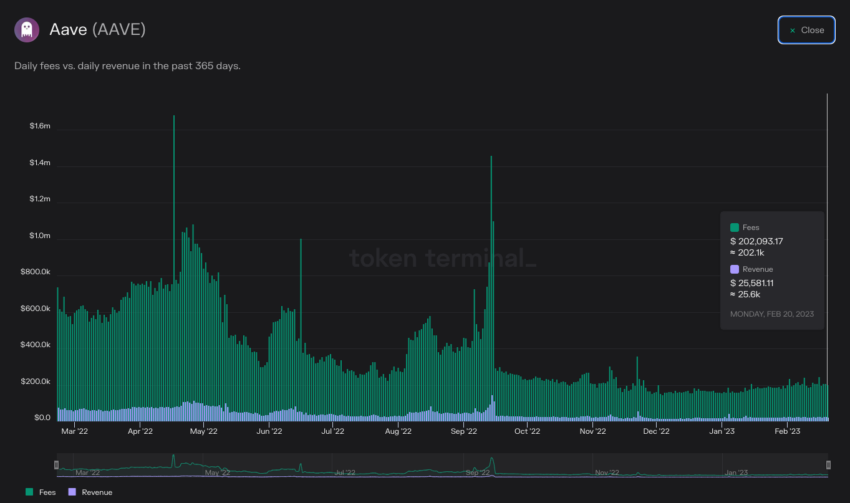Screen dimensions: 850x503
Task: Click the "Apr '22" x-axis label
Action: click(140, 431)
